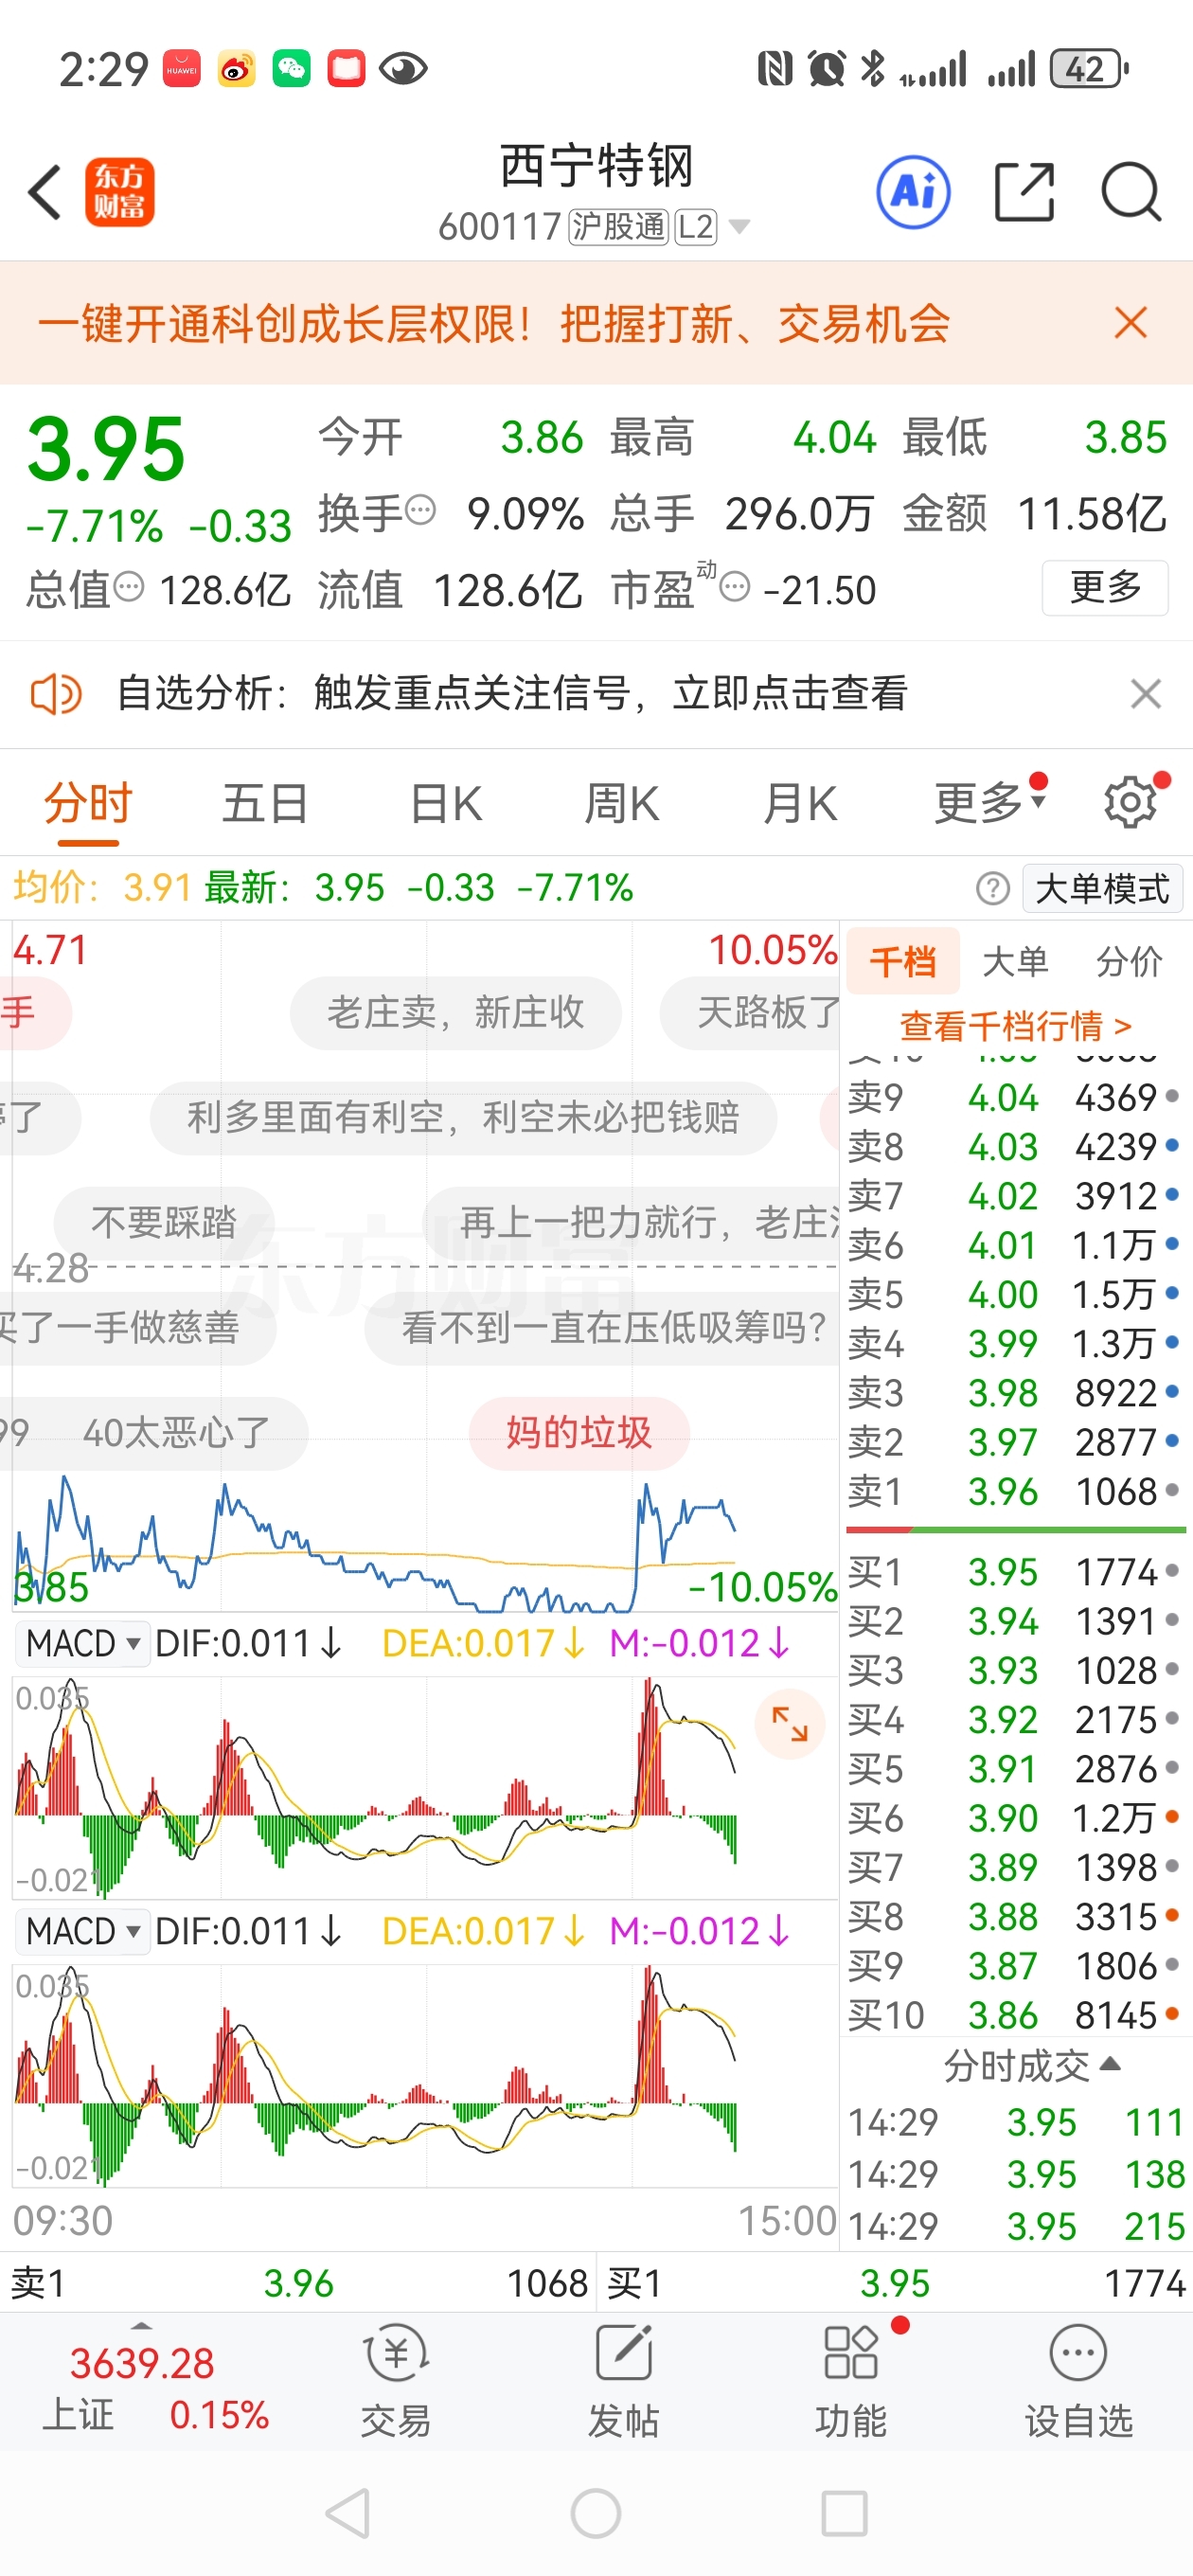
Task: Close the 自选分析 notification bar
Action: pyautogui.click(x=1145, y=693)
